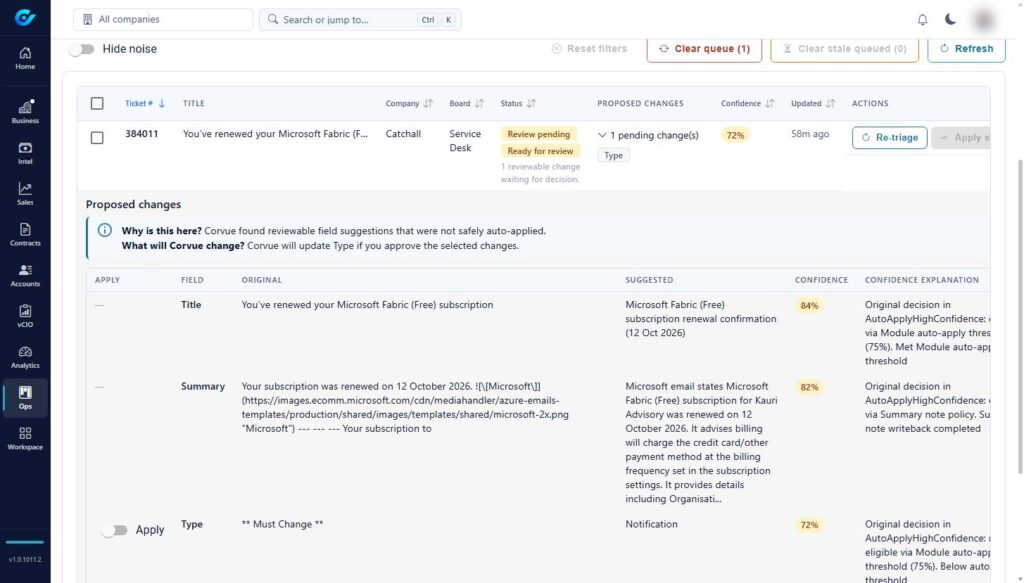Click the 72% confidence badge in ticket row
This screenshot has width=1024, height=583.
point(735,135)
